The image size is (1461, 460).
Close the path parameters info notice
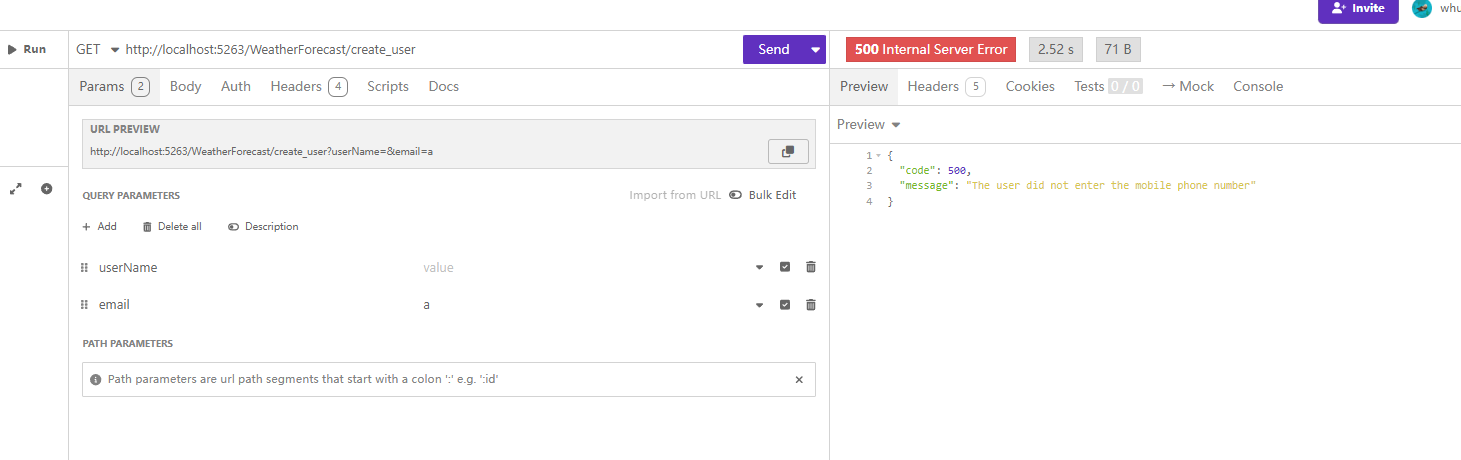pos(798,380)
